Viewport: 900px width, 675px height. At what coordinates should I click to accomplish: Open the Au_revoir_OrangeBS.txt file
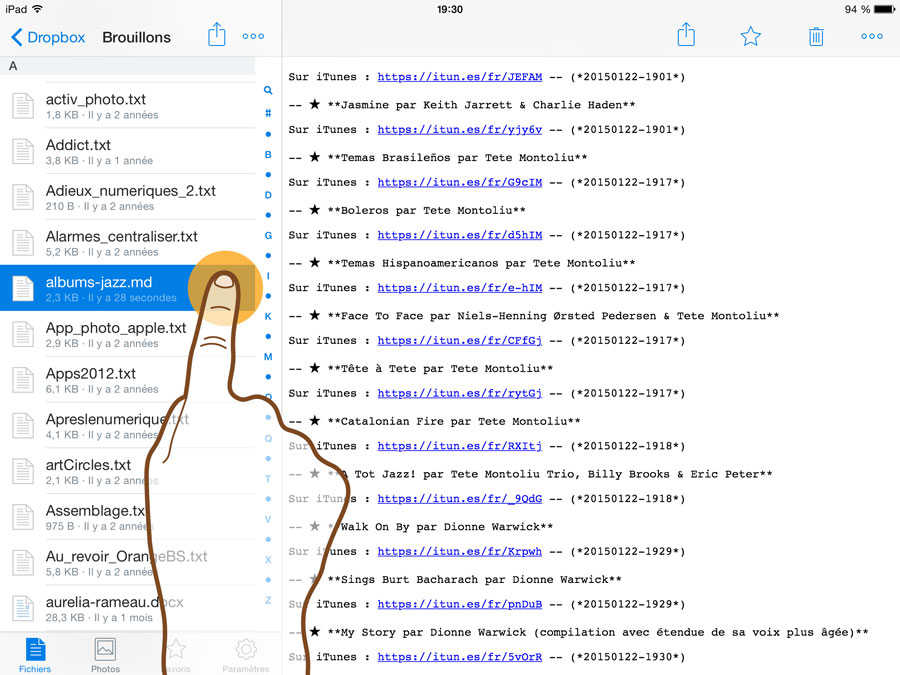point(127,562)
